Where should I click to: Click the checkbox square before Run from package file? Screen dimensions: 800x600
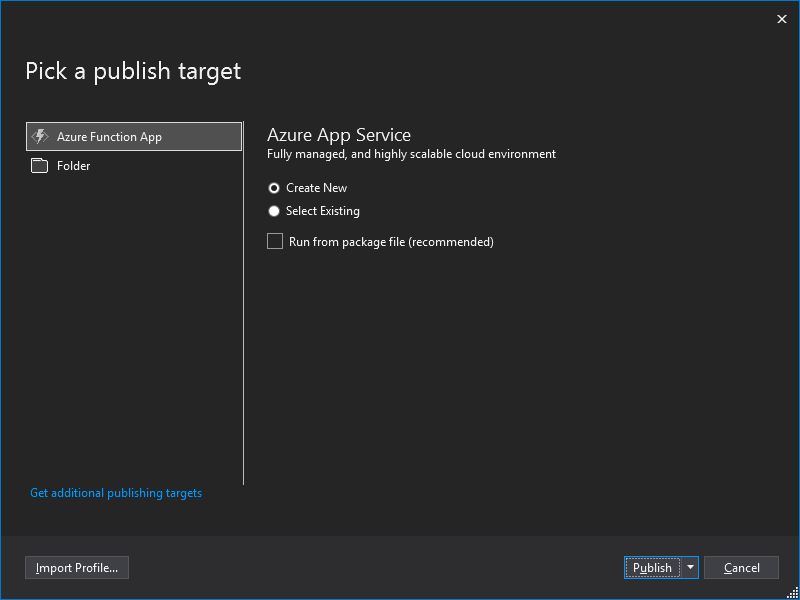(x=275, y=241)
